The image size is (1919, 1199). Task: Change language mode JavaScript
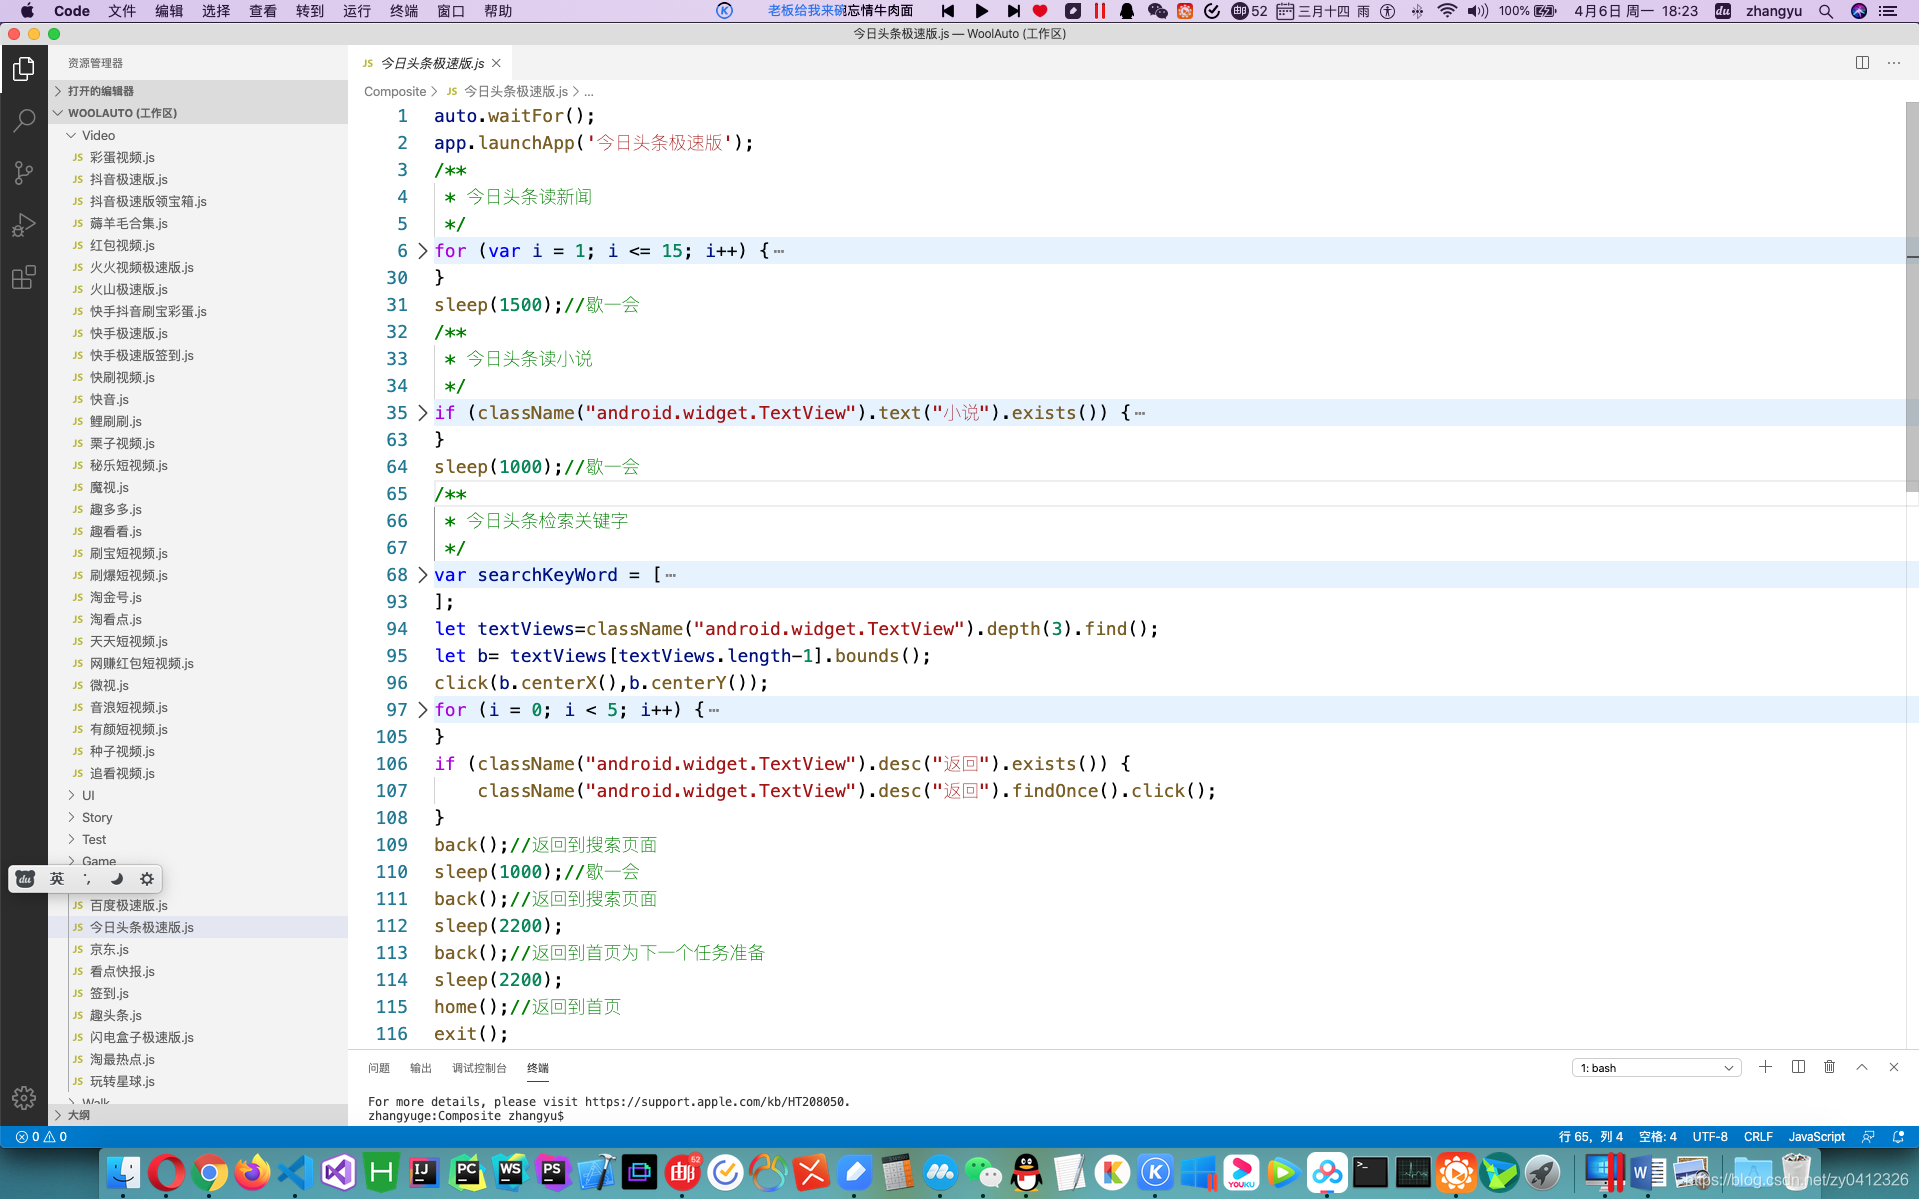point(1816,1137)
